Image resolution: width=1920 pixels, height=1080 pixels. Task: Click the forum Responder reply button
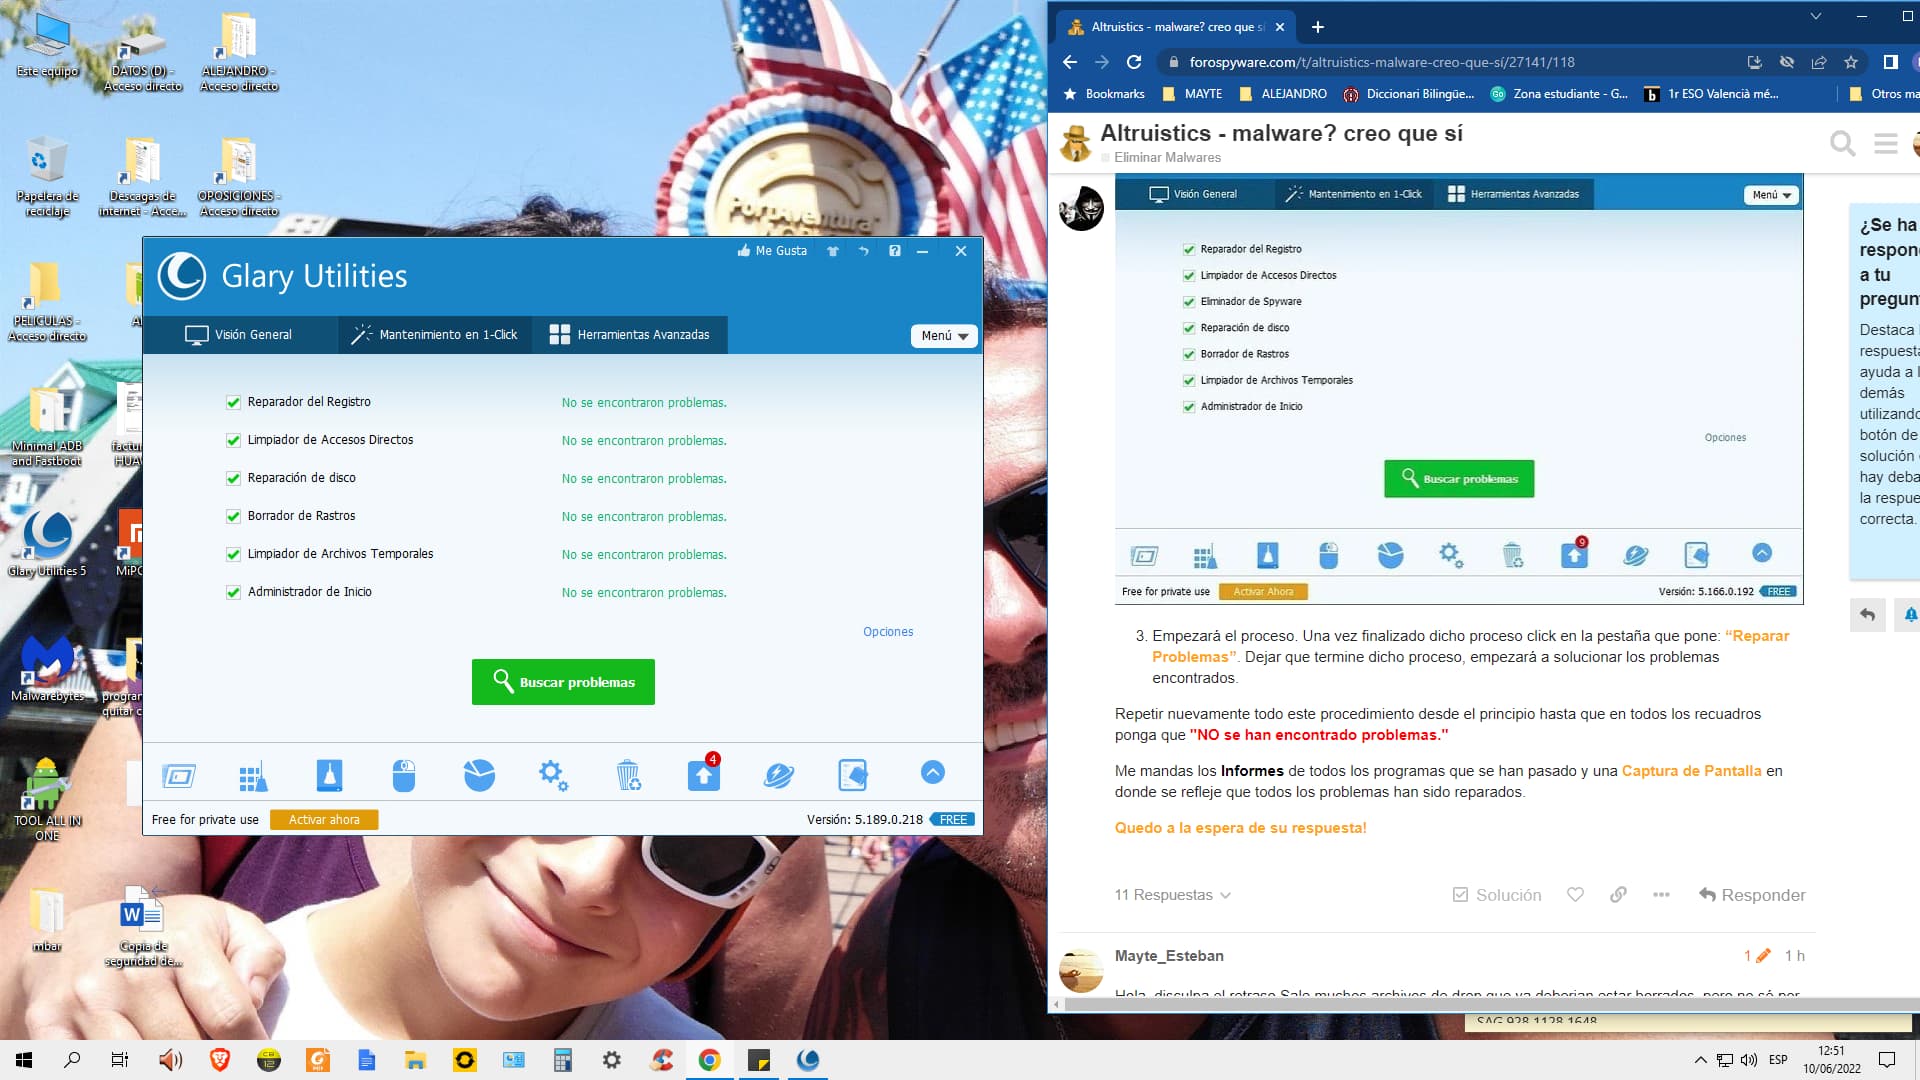point(1752,895)
